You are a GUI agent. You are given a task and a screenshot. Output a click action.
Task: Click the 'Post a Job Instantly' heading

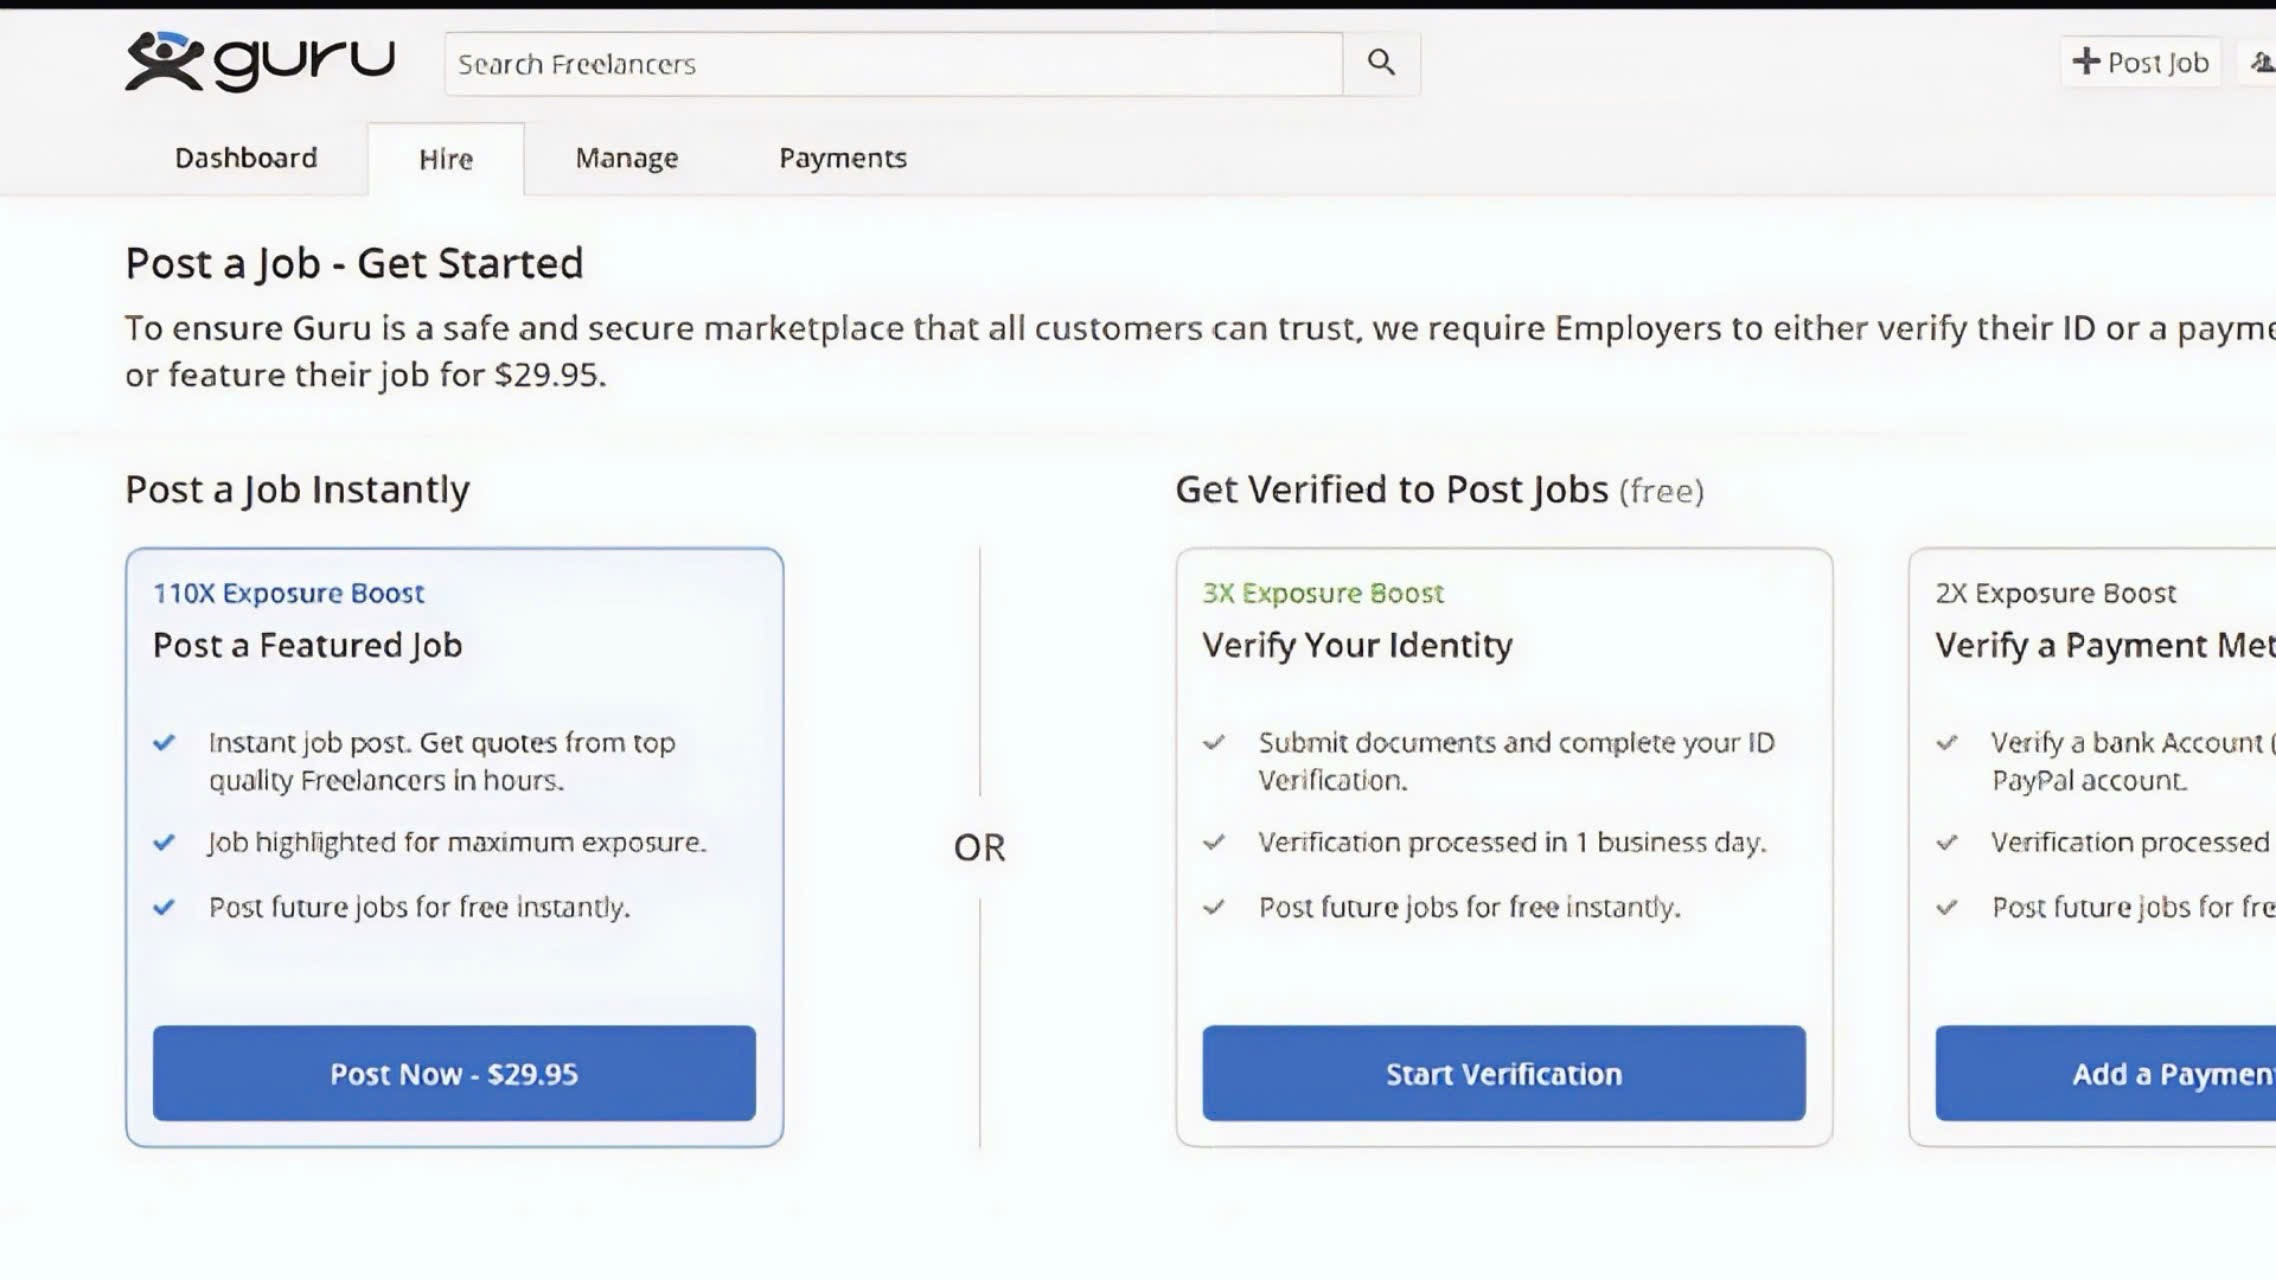[x=297, y=489]
